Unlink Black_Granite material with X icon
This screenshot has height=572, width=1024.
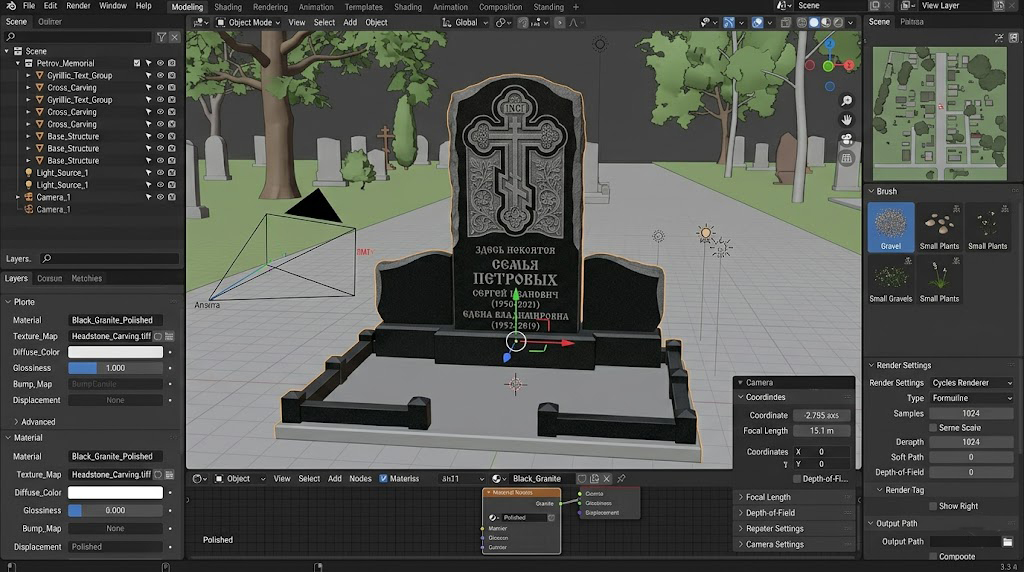(607, 479)
